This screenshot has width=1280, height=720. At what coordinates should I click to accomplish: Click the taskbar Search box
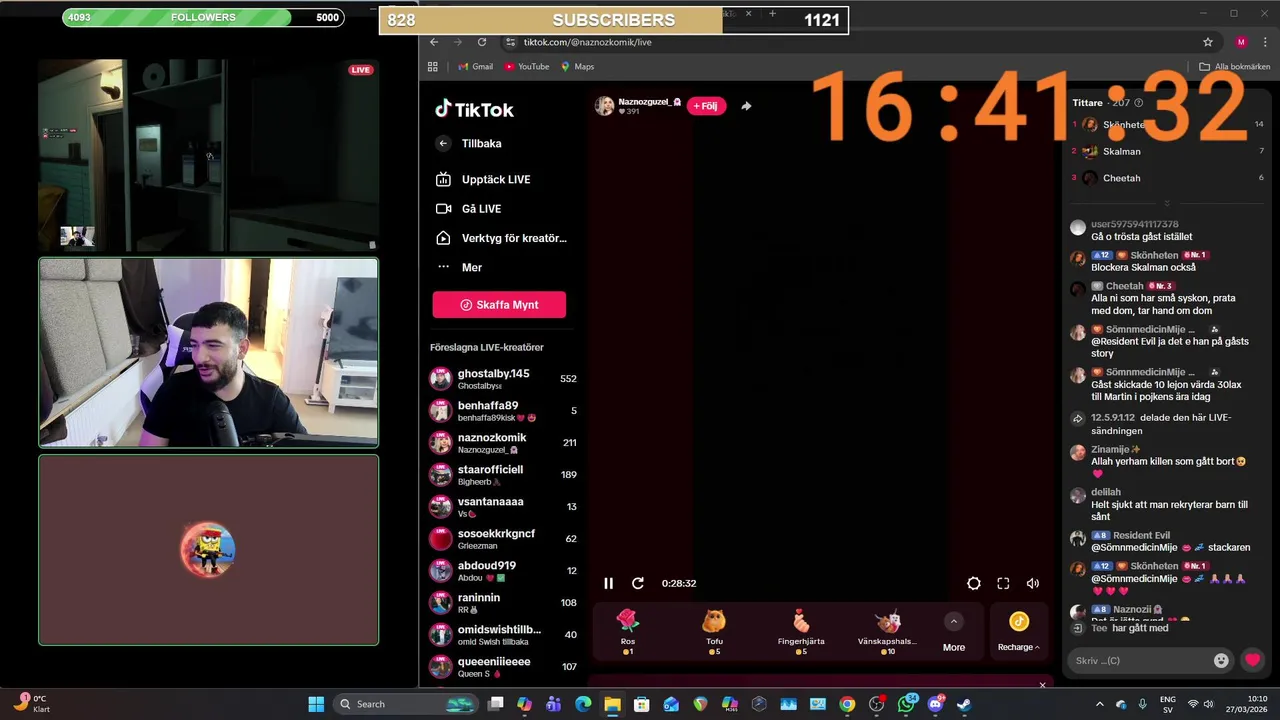click(x=405, y=704)
